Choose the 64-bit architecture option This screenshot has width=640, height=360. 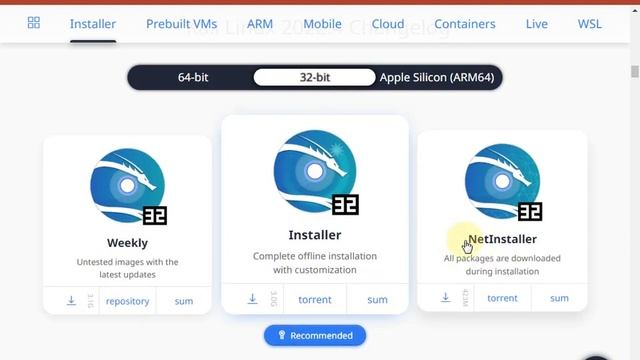click(x=193, y=77)
